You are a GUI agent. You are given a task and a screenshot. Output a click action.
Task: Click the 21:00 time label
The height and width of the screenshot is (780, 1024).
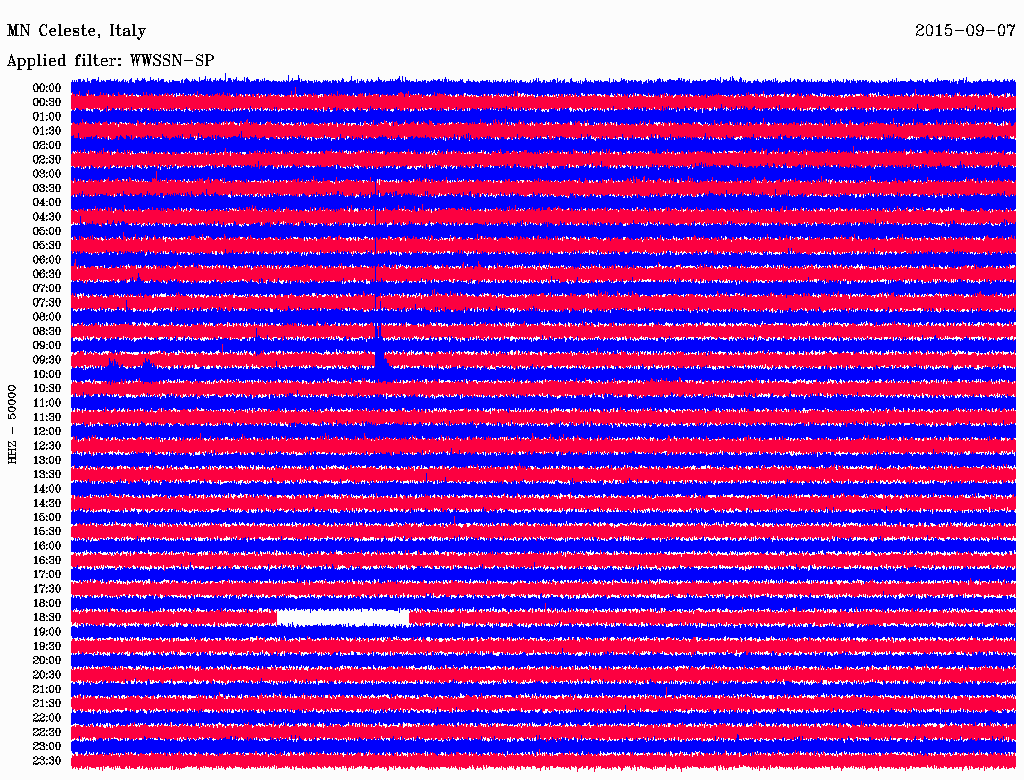click(47, 689)
